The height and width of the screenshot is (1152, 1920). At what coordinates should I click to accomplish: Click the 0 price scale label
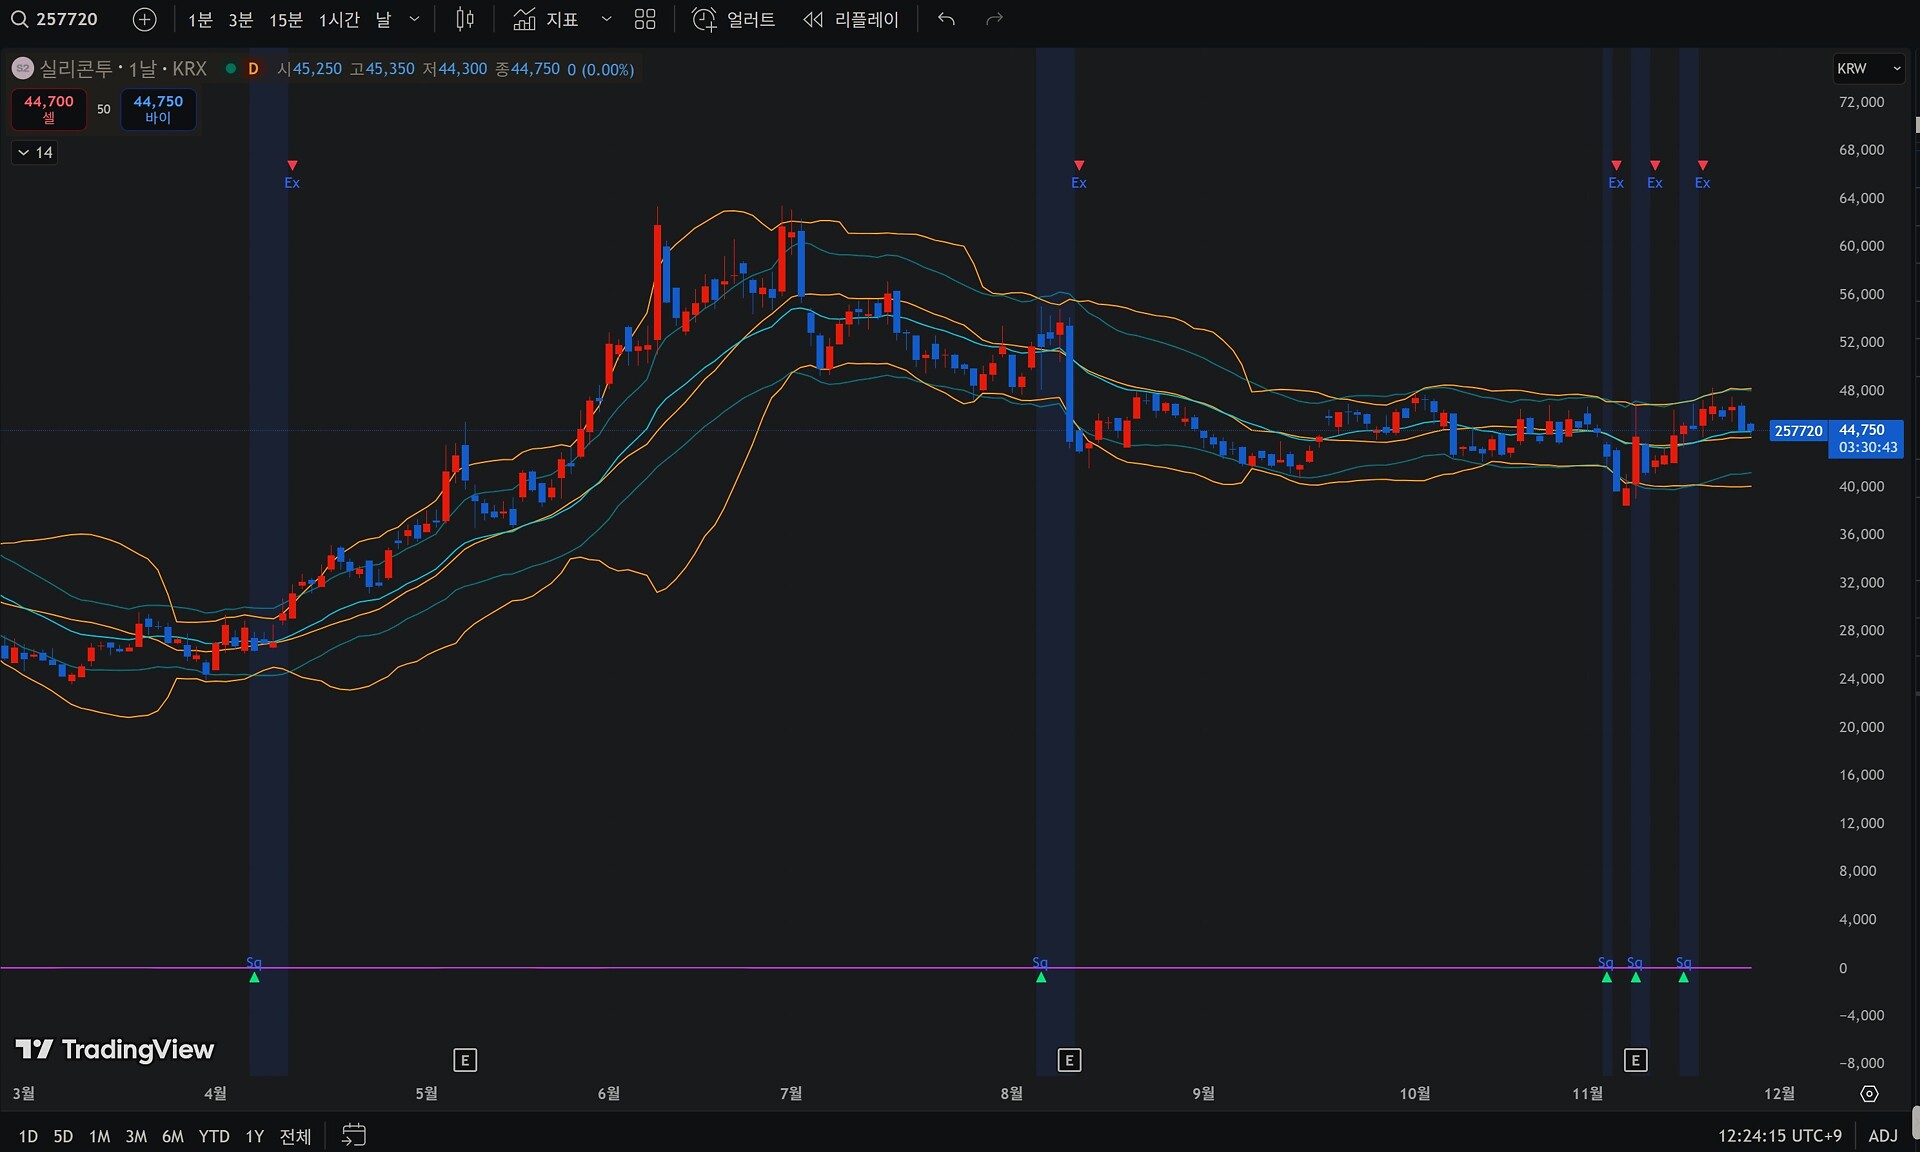point(1843,968)
